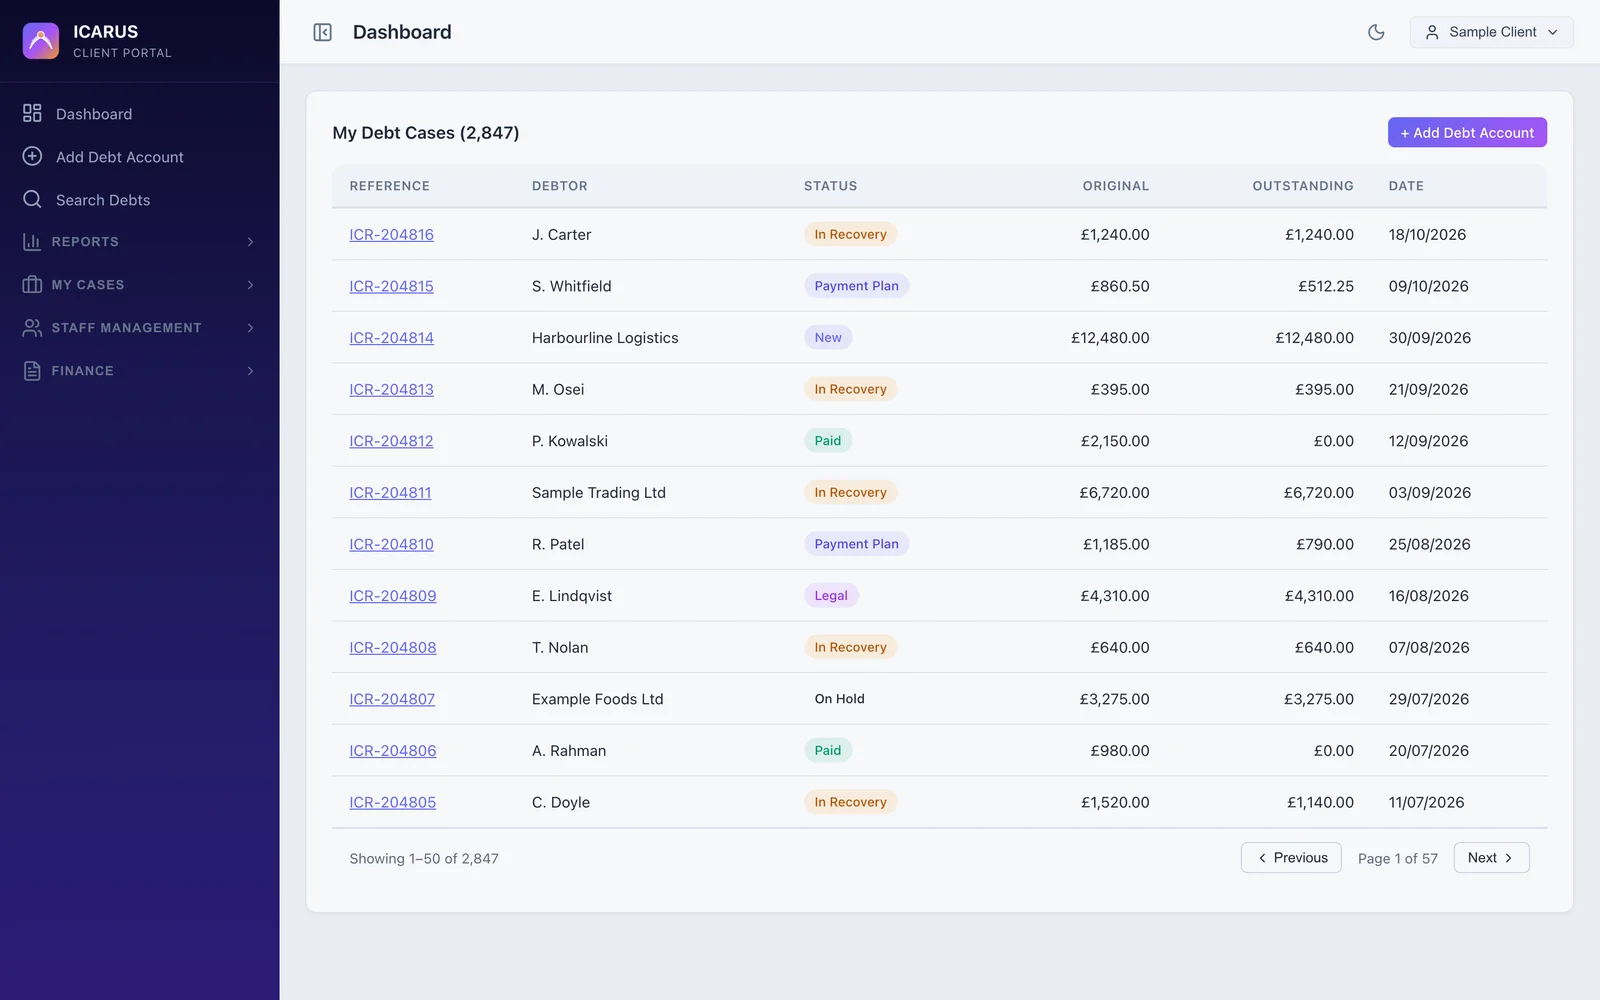Switch to dark mode moon icon
This screenshot has width=1600, height=1000.
coord(1376,32)
